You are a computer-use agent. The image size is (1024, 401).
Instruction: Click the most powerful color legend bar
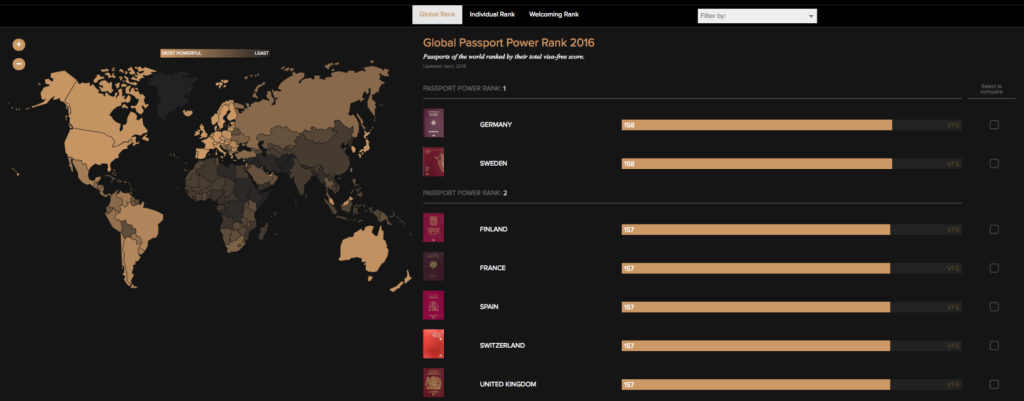tap(215, 53)
